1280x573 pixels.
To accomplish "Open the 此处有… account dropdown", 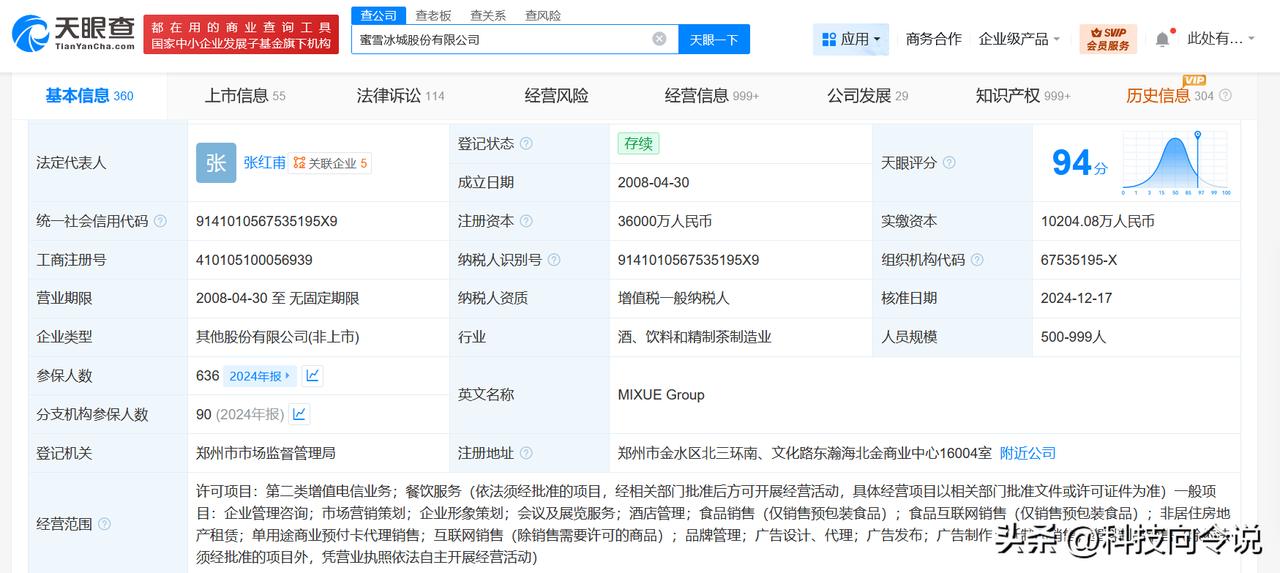I will (x=1222, y=39).
